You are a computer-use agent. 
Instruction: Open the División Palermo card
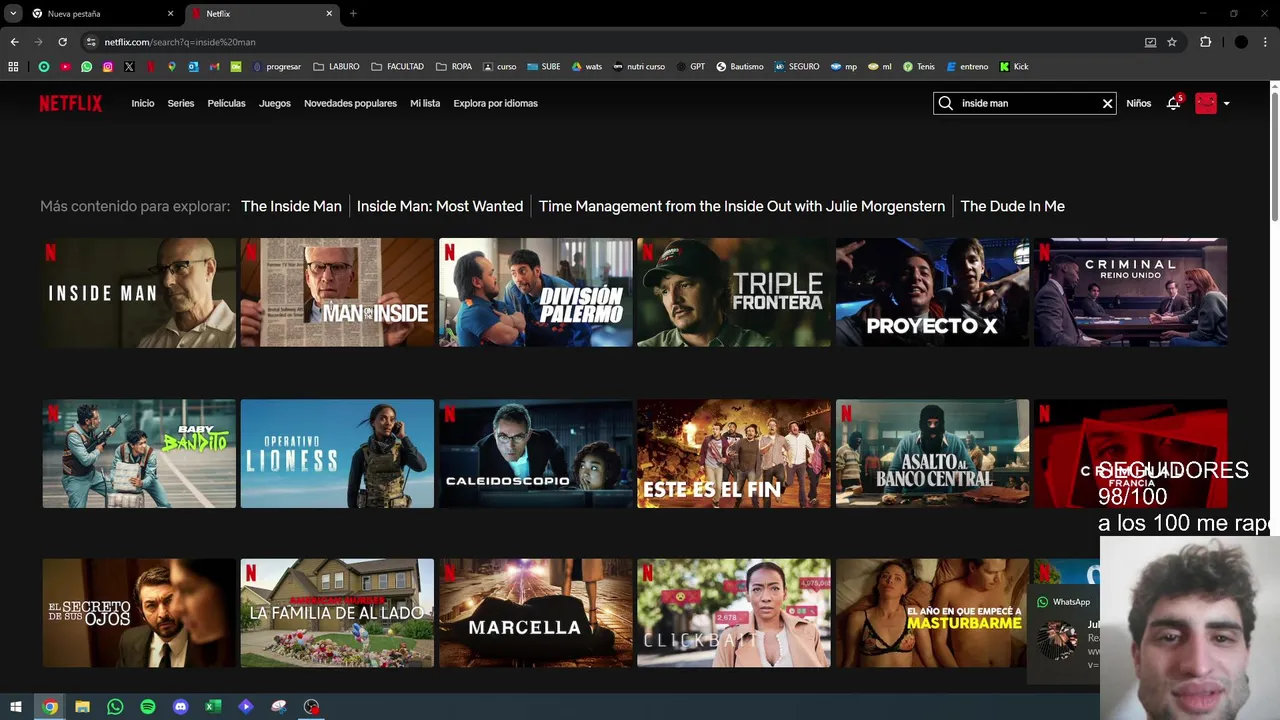click(x=536, y=293)
